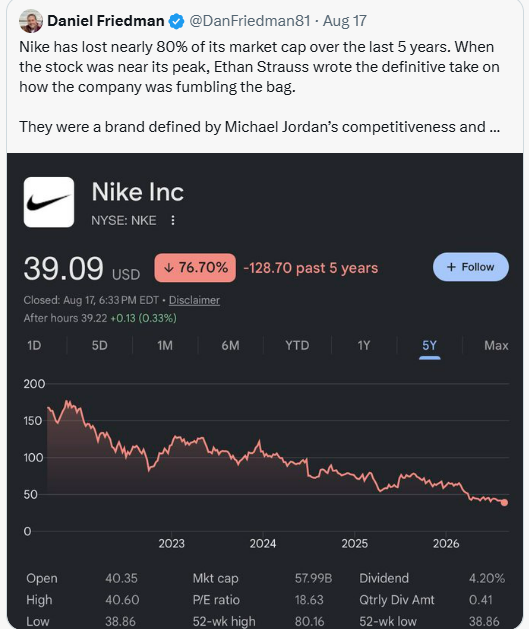Switch chart to 6M range
Viewport: 529px width, 629px height.
pos(230,345)
